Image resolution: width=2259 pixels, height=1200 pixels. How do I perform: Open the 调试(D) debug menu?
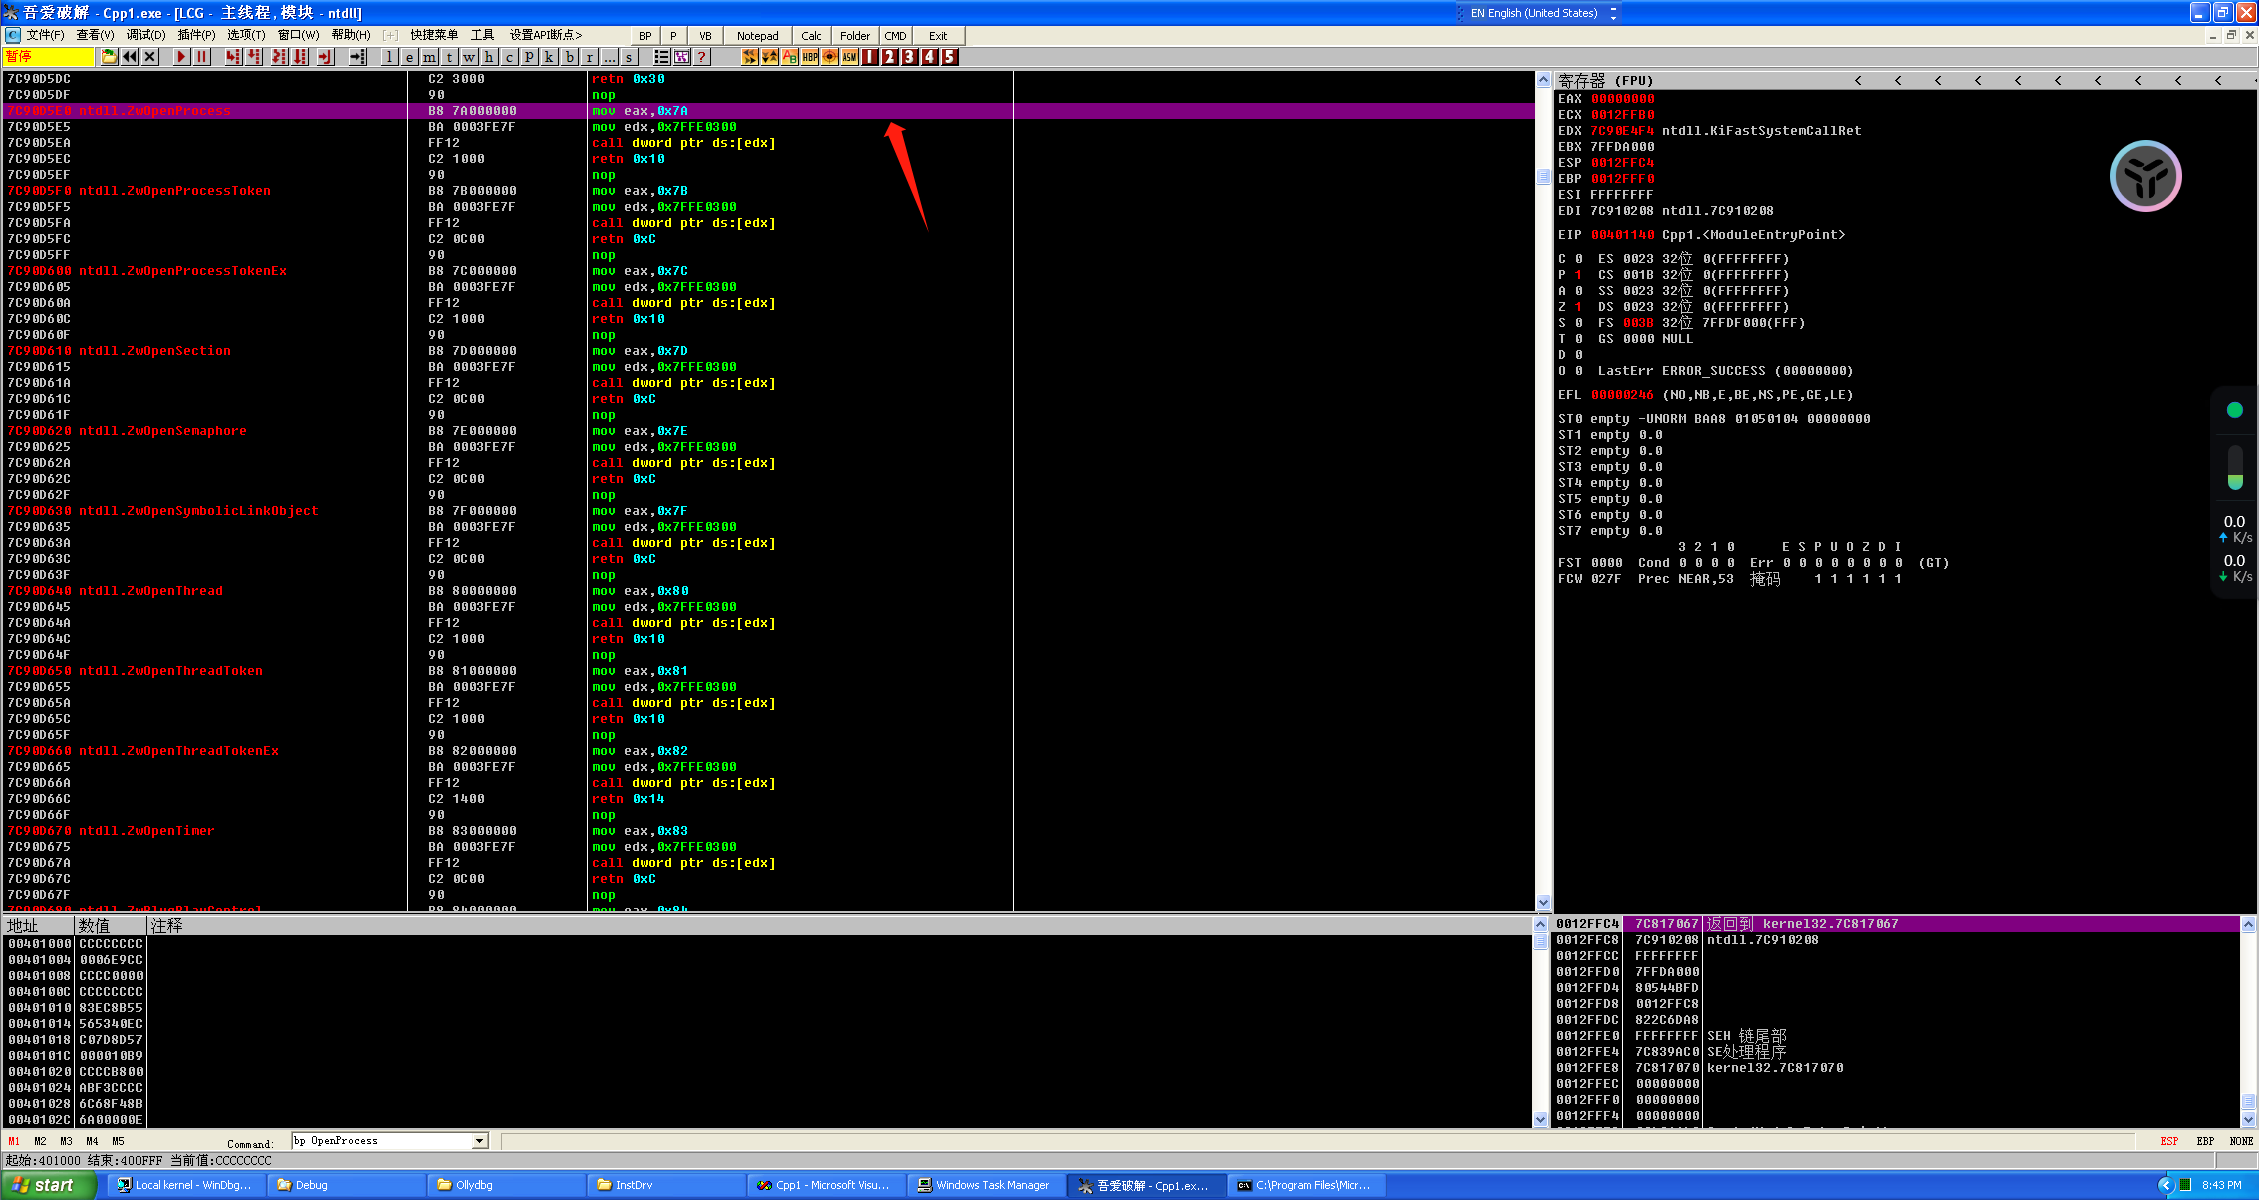pos(146,35)
